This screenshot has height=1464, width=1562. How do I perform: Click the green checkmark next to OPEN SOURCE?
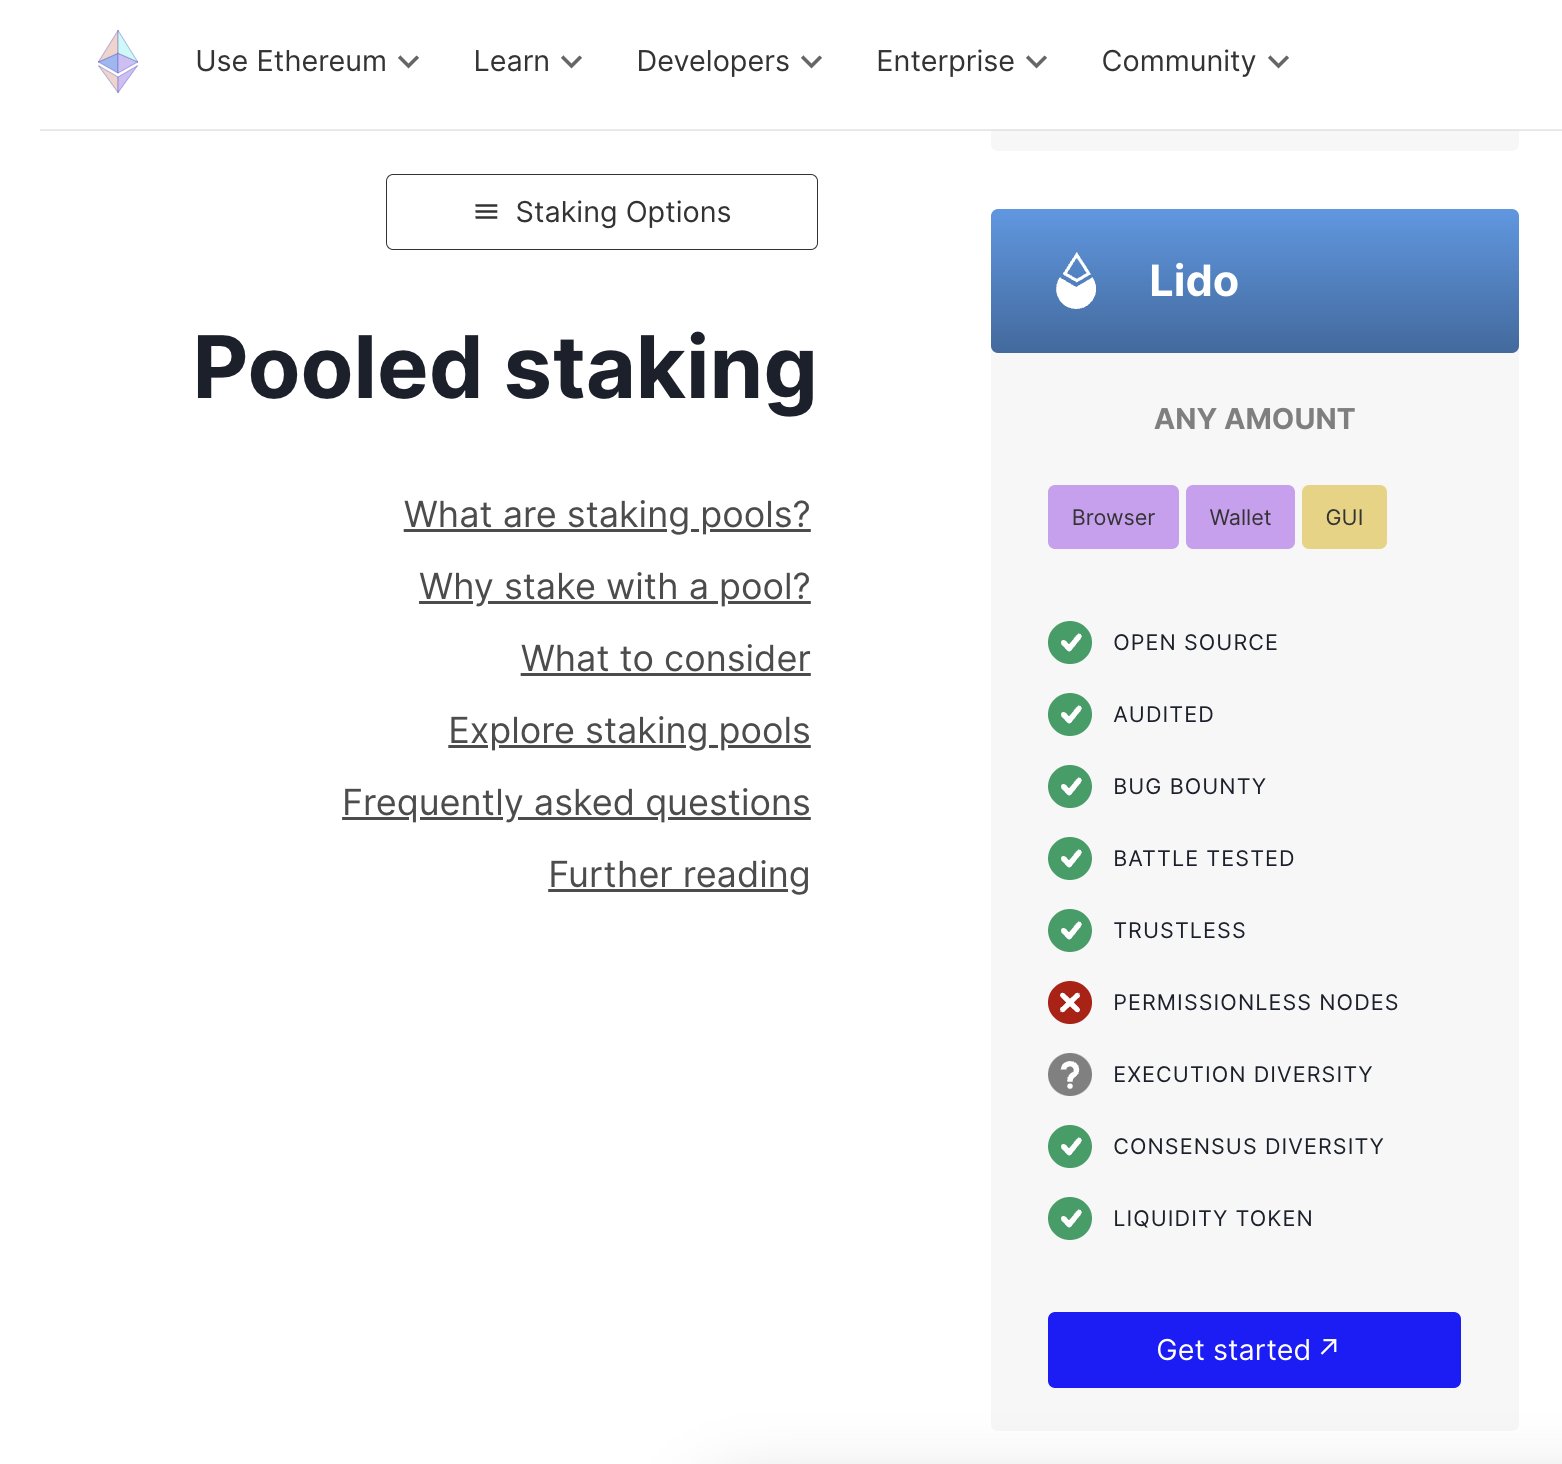coord(1069,642)
